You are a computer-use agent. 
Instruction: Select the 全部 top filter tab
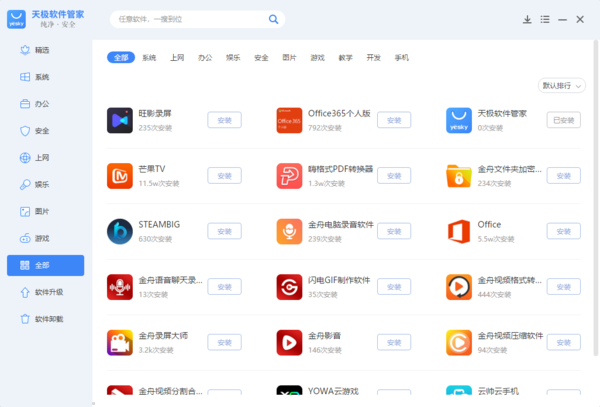click(x=121, y=57)
